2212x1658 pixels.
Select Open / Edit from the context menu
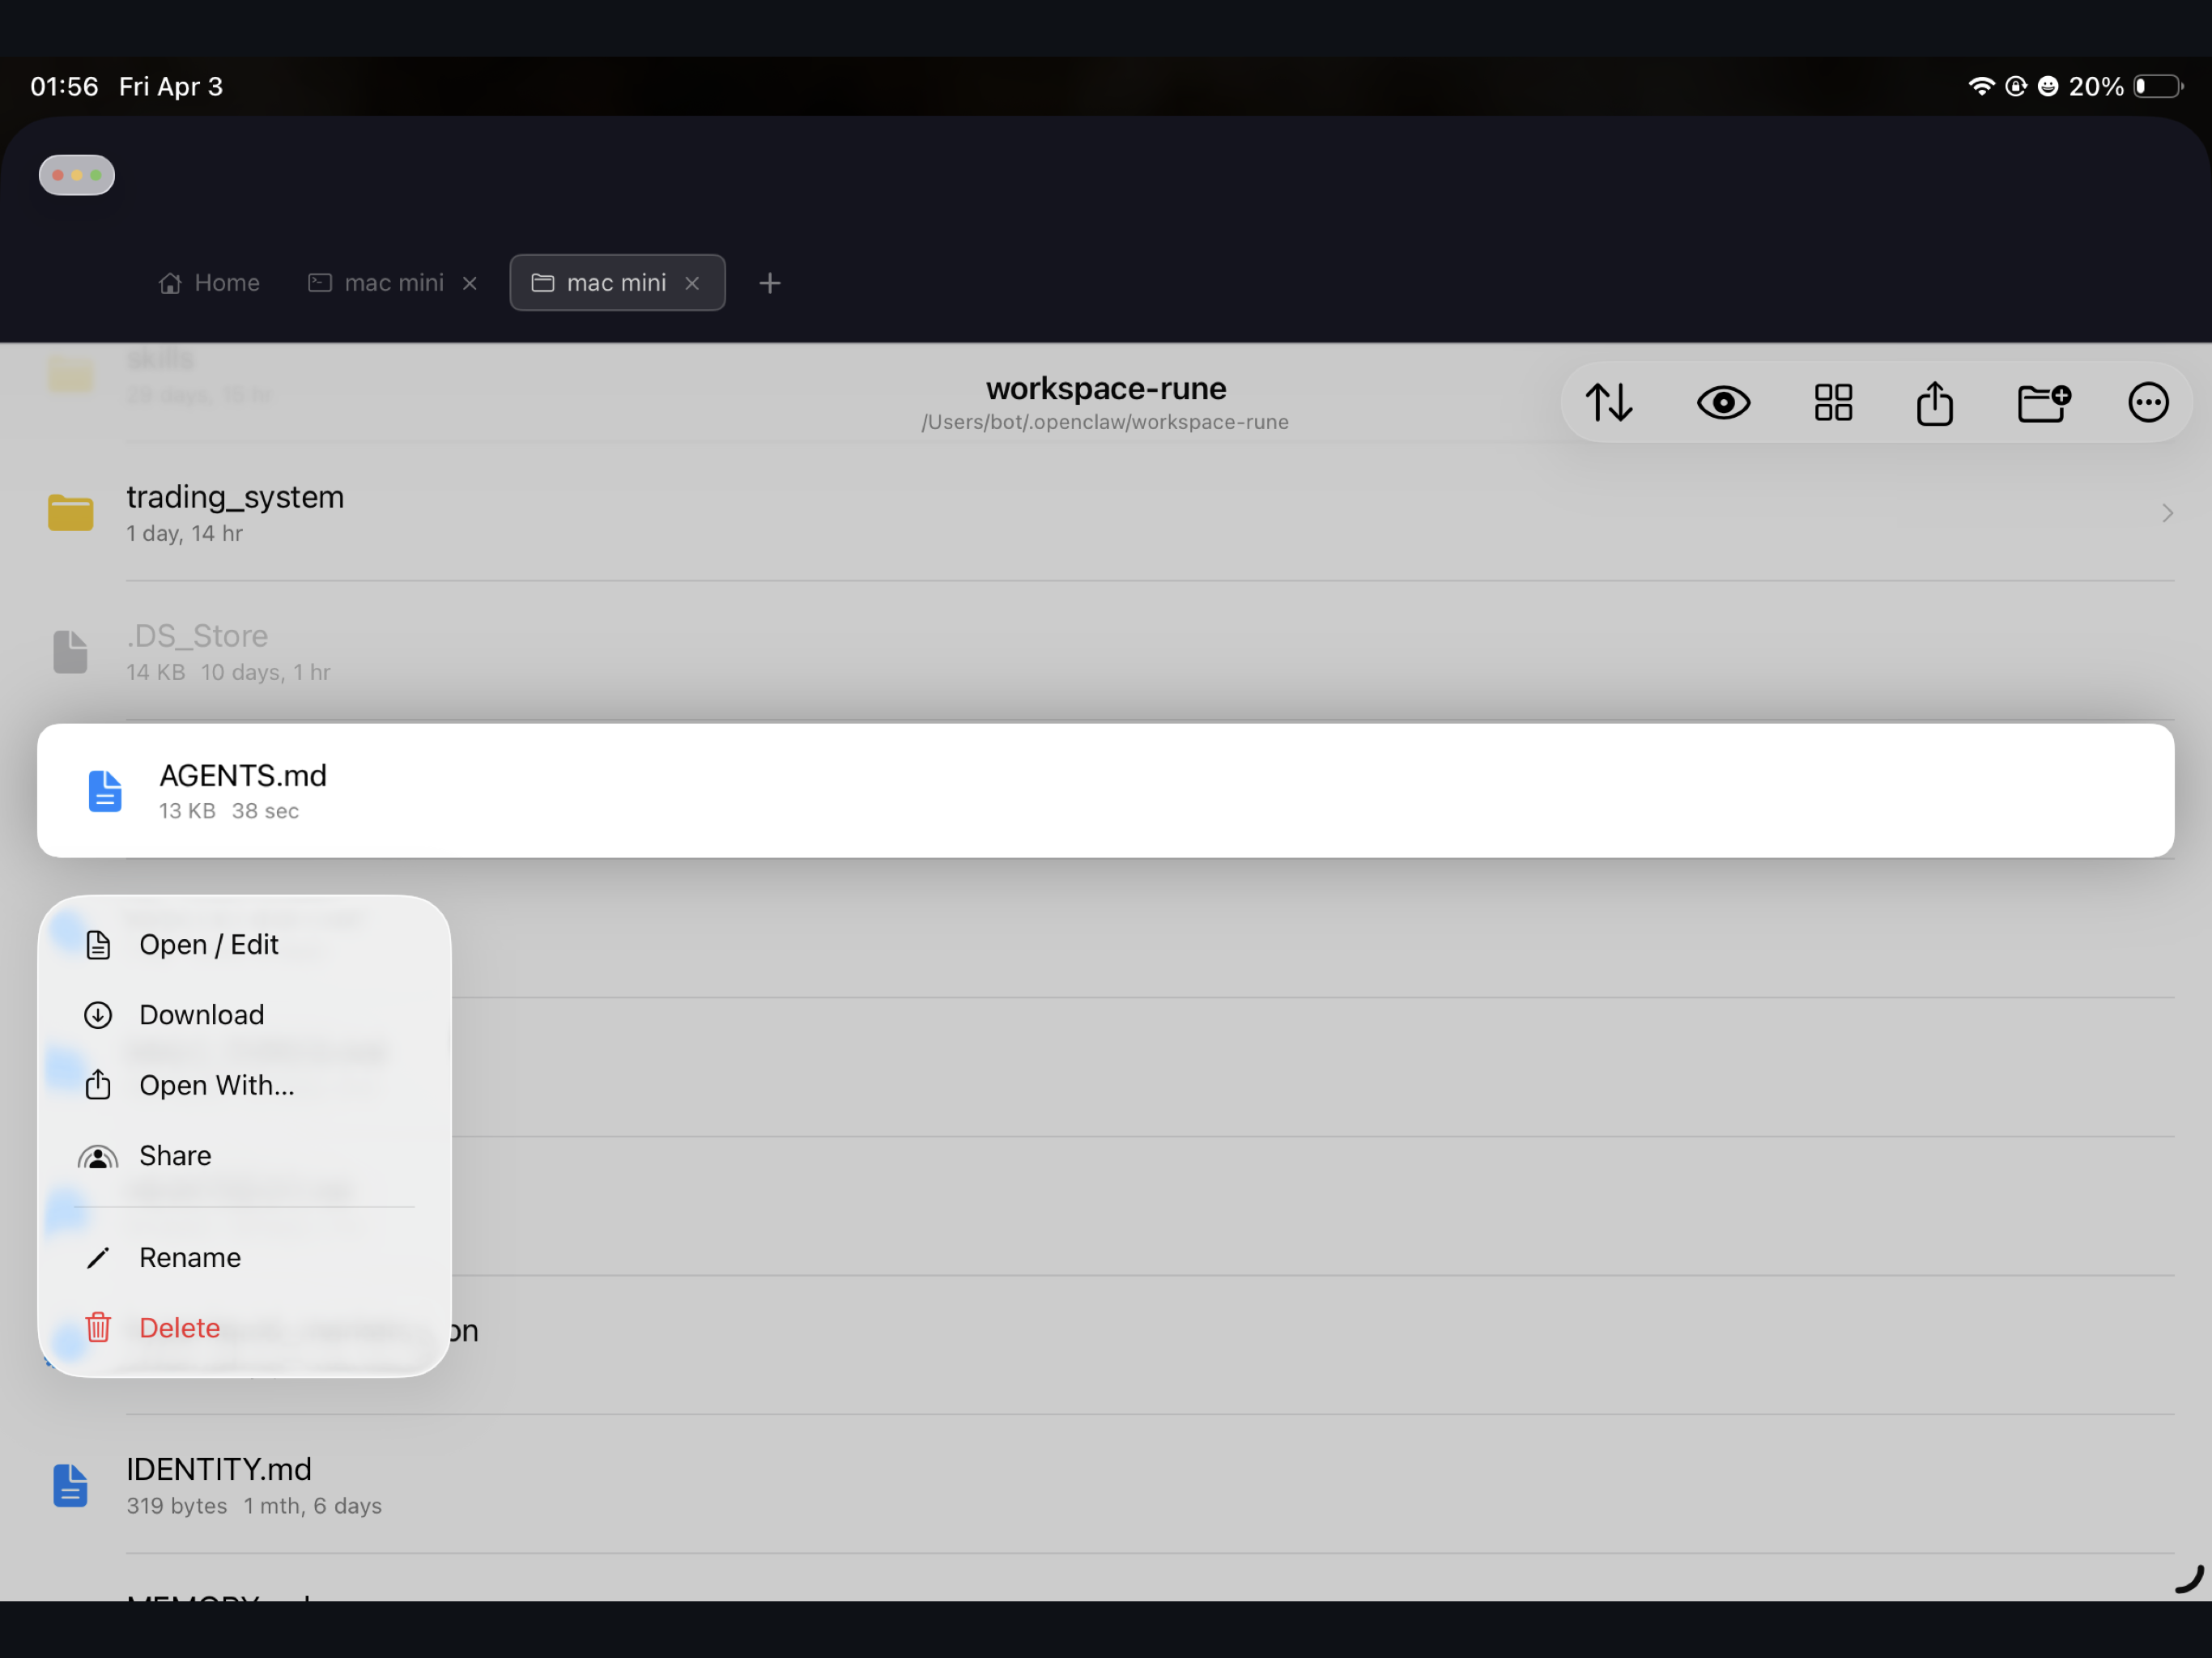coord(209,944)
